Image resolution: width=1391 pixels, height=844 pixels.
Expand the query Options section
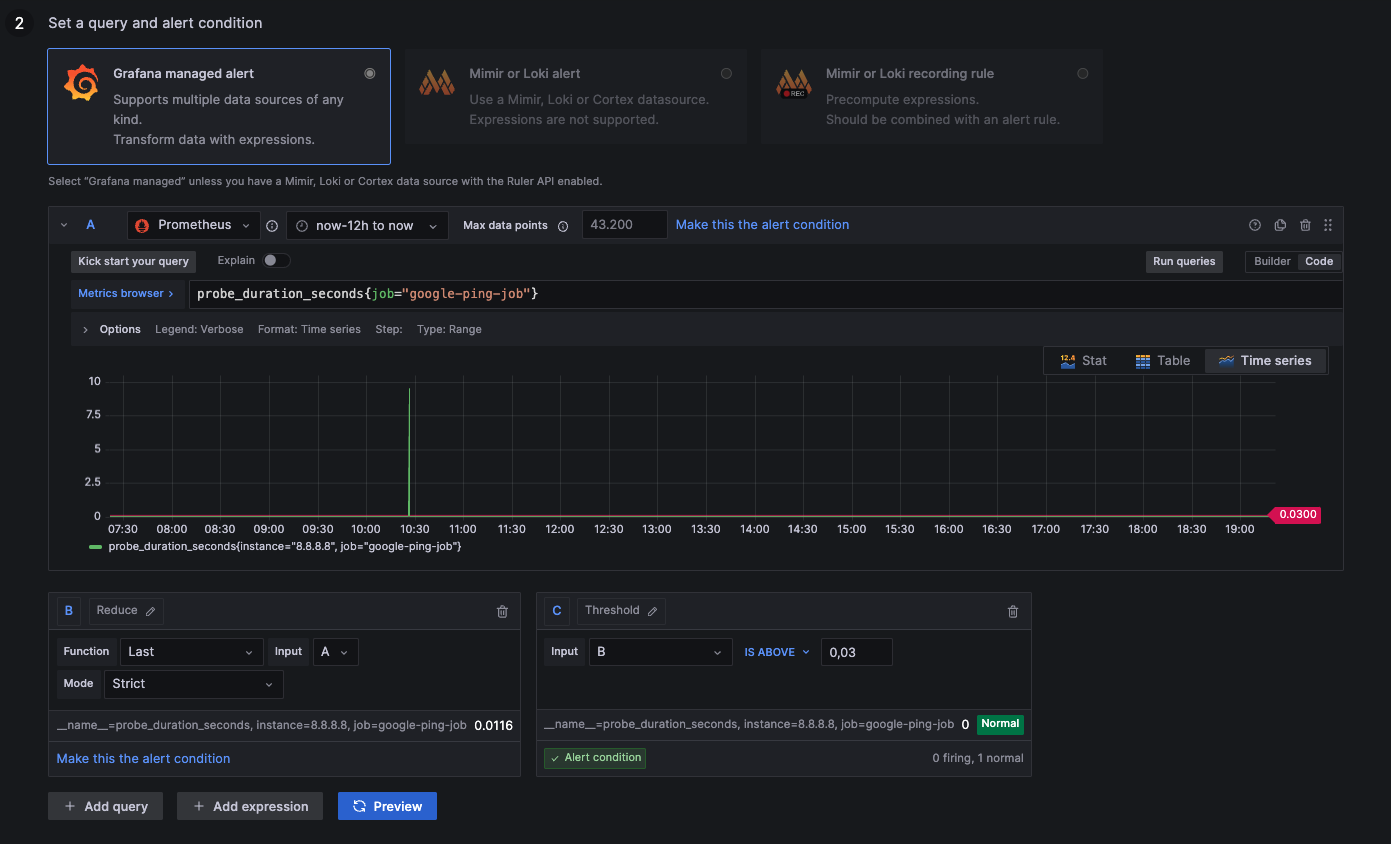click(x=112, y=329)
